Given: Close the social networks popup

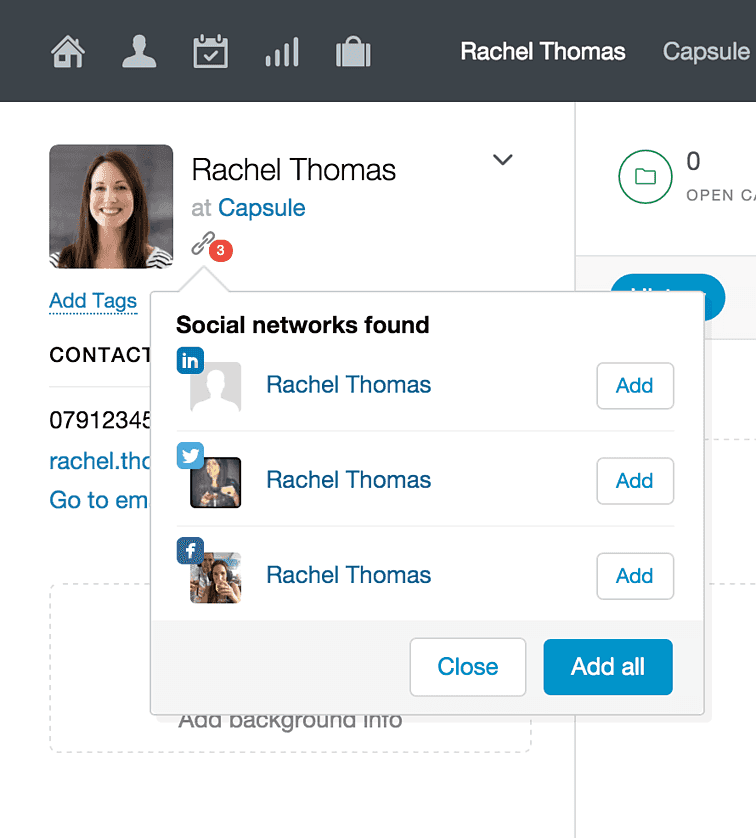Looking at the screenshot, I should click(x=468, y=667).
